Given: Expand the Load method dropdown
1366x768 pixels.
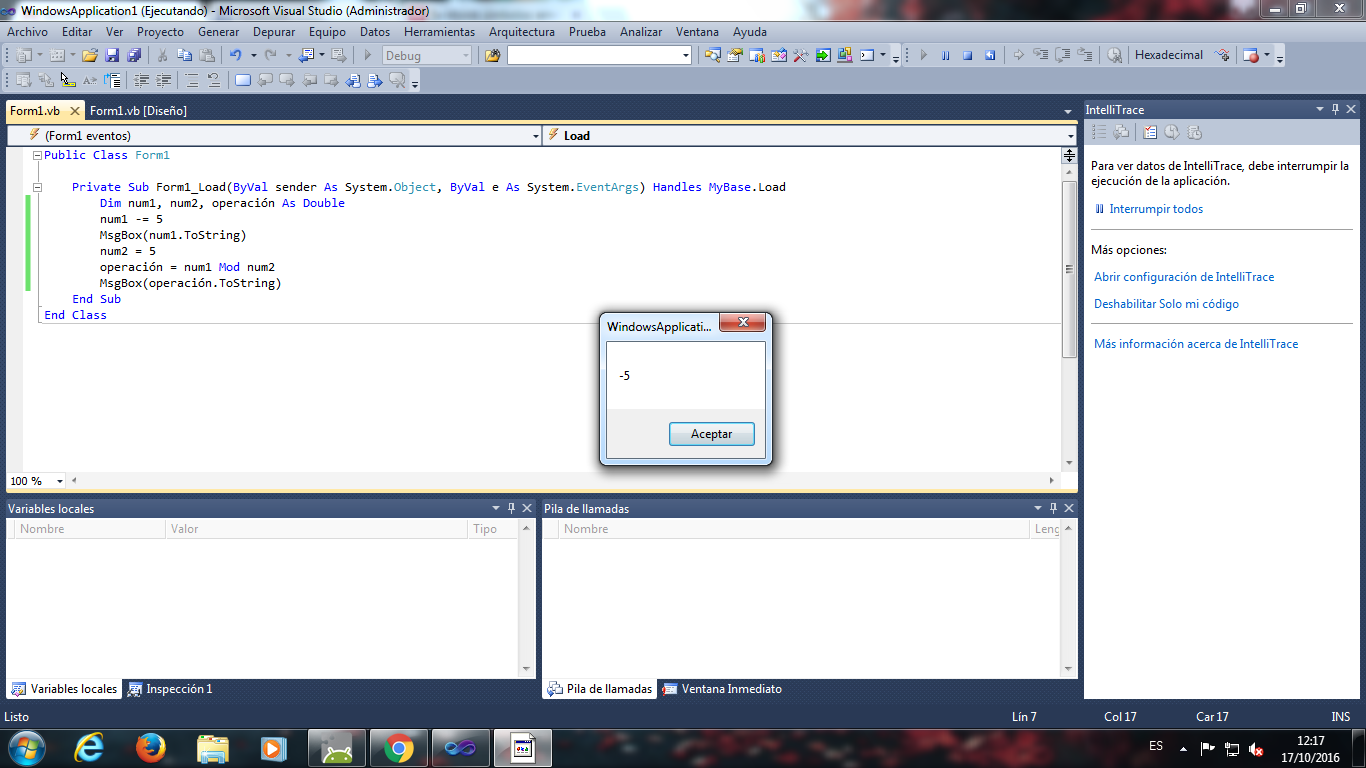Looking at the screenshot, I should click(1070, 136).
